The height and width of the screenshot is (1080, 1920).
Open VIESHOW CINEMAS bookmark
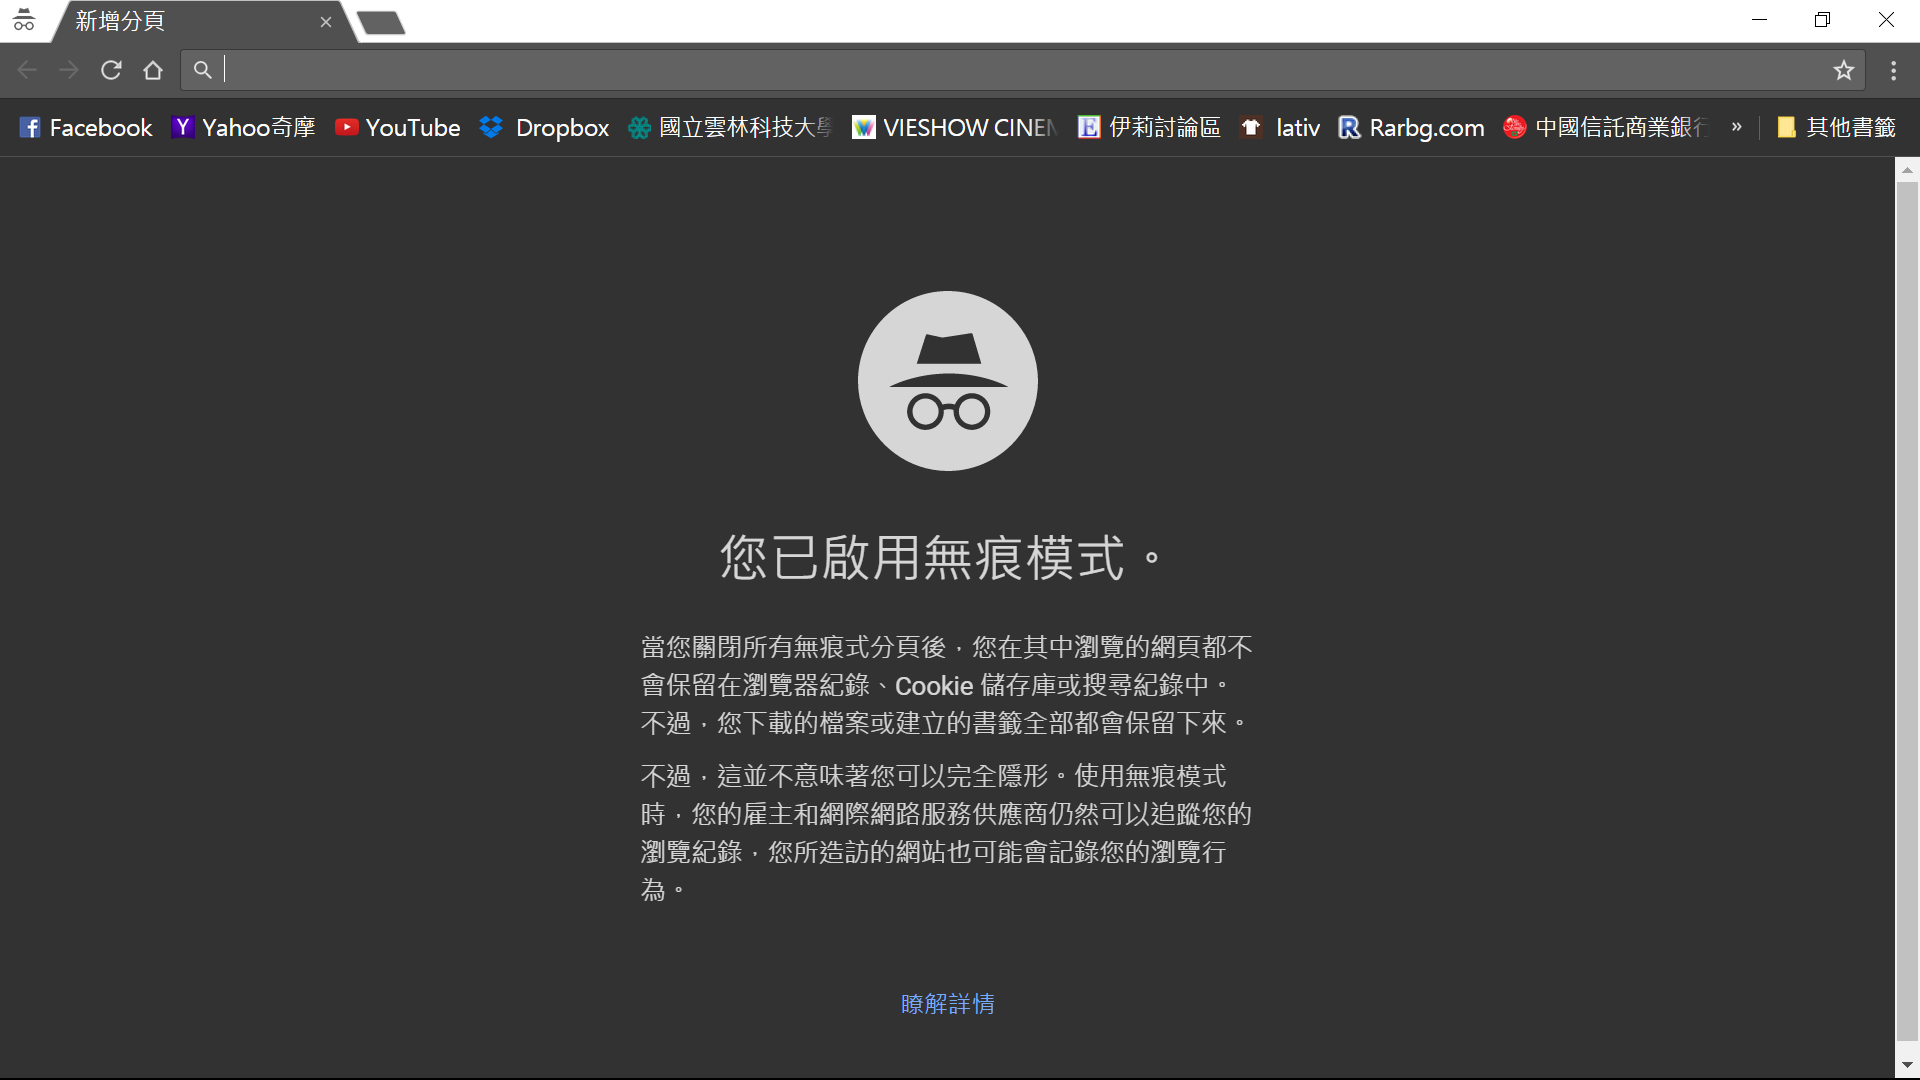pos(954,128)
